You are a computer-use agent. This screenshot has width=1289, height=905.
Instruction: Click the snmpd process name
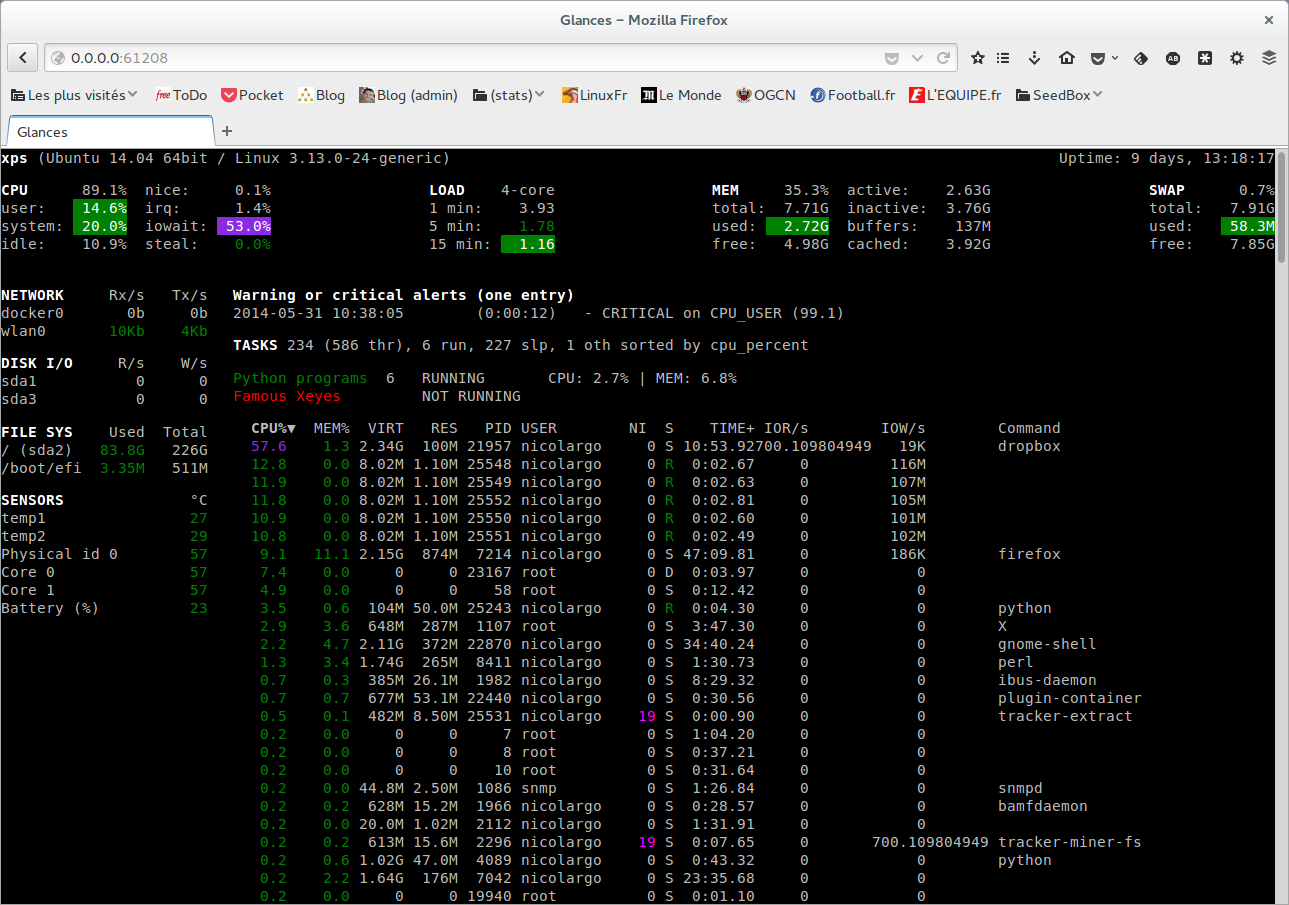point(1020,788)
